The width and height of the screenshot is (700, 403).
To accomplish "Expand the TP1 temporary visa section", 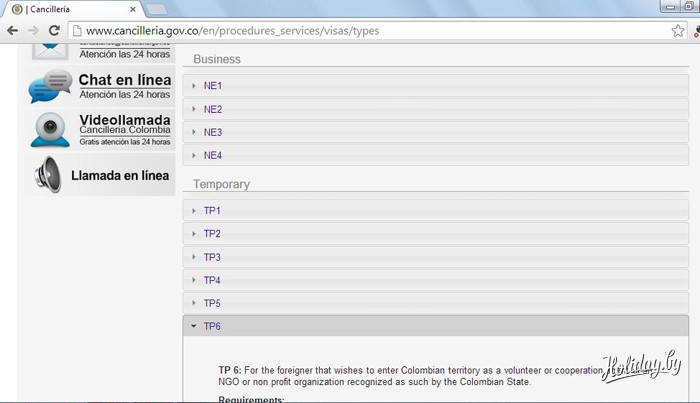I will pos(211,211).
